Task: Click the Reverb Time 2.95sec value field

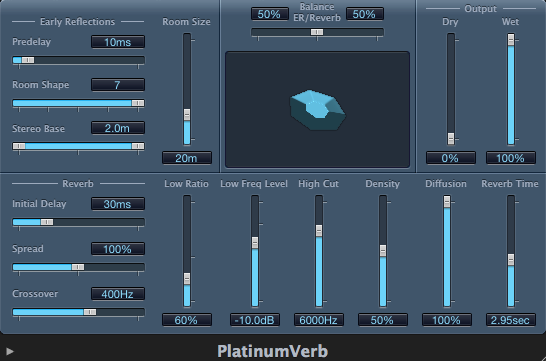Action: (x=511, y=320)
